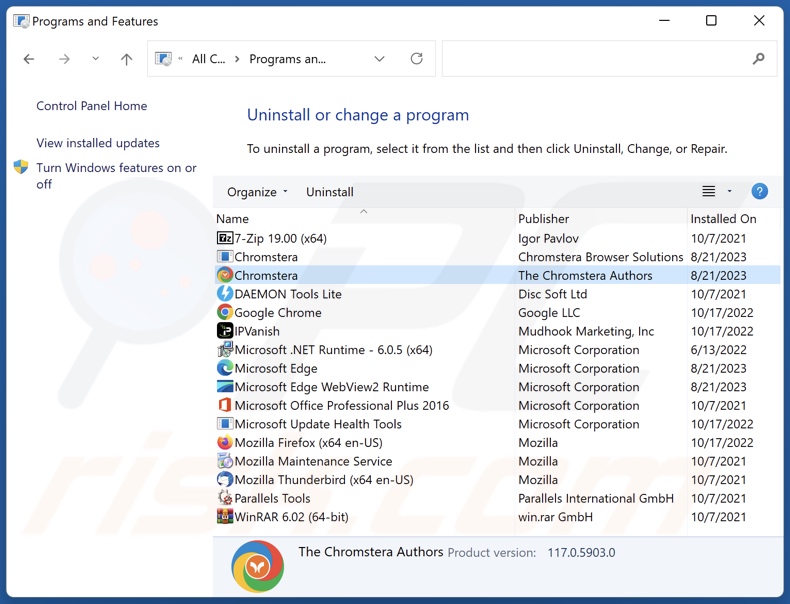Click the colorful Chromstera Authors row icon
This screenshot has height=604, width=790.
pos(225,276)
